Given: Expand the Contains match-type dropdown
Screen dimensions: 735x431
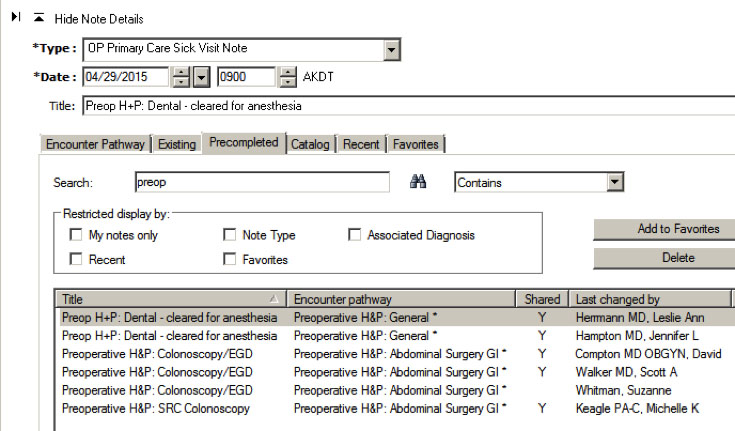Looking at the screenshot, I should (615, 183).
